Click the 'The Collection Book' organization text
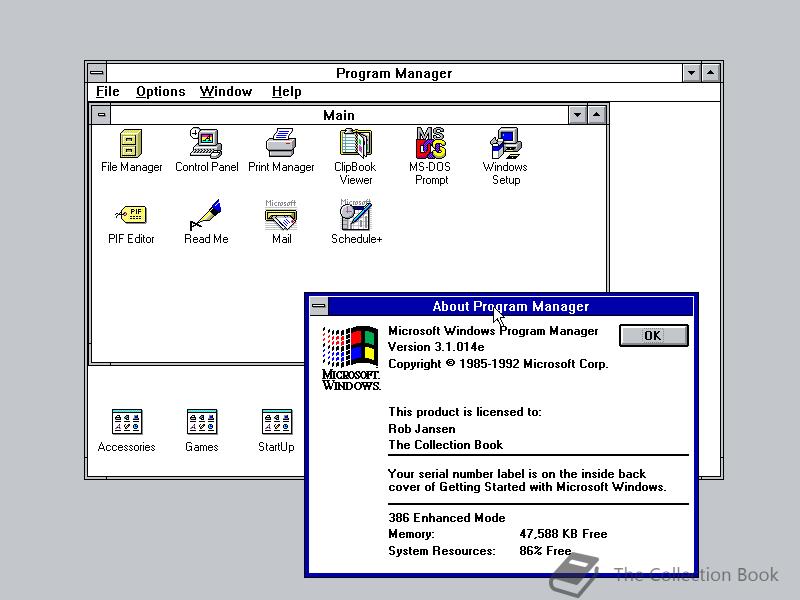 tap(446, 445)
